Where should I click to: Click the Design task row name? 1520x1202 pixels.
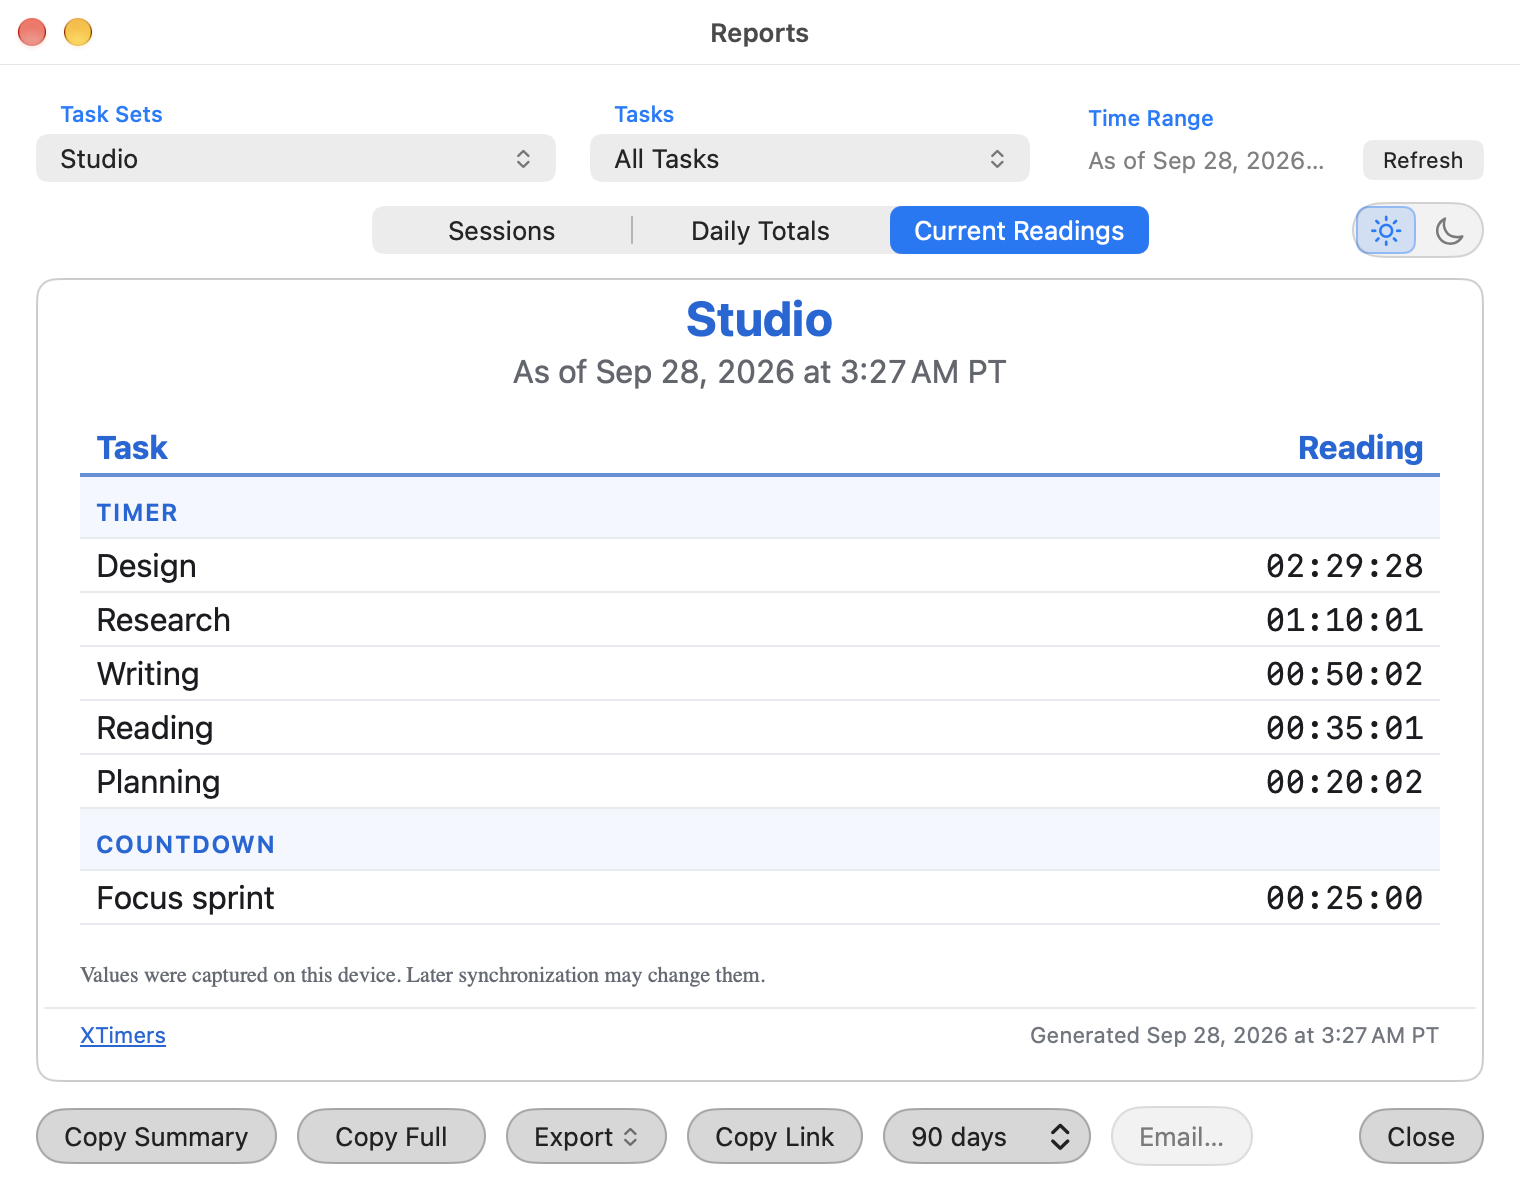pos(147,566)
